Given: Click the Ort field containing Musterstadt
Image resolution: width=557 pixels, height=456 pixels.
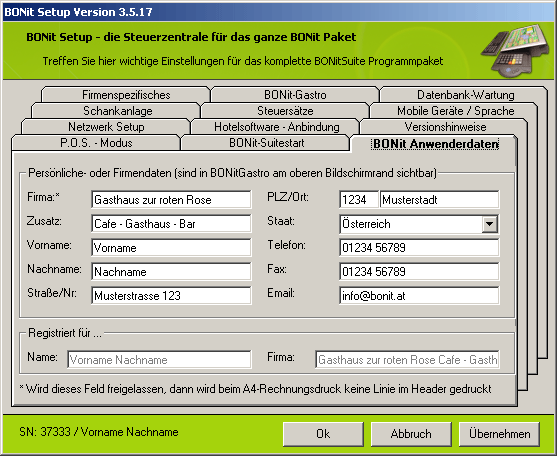Looking at the screenshot, I should [439, 199].
